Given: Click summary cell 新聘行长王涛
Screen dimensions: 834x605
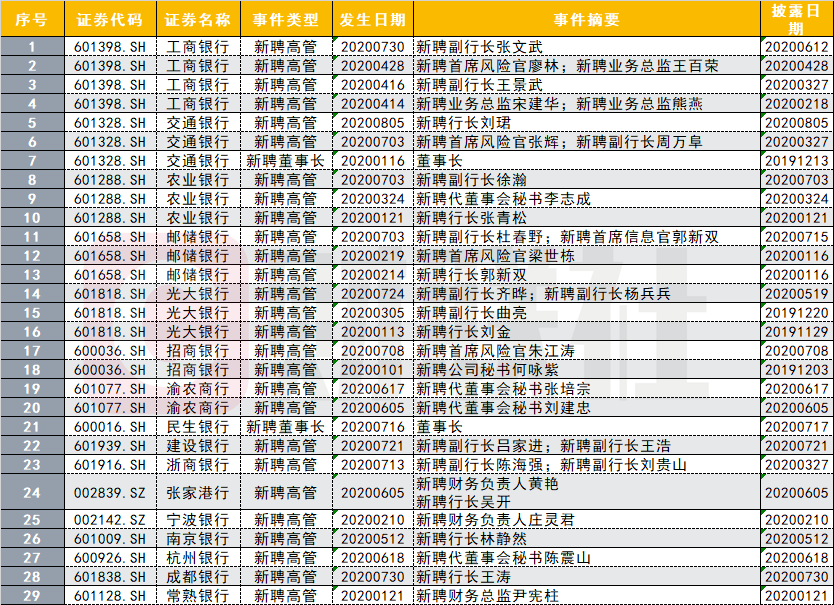Looking at the screenshot, I should [587, 577].
